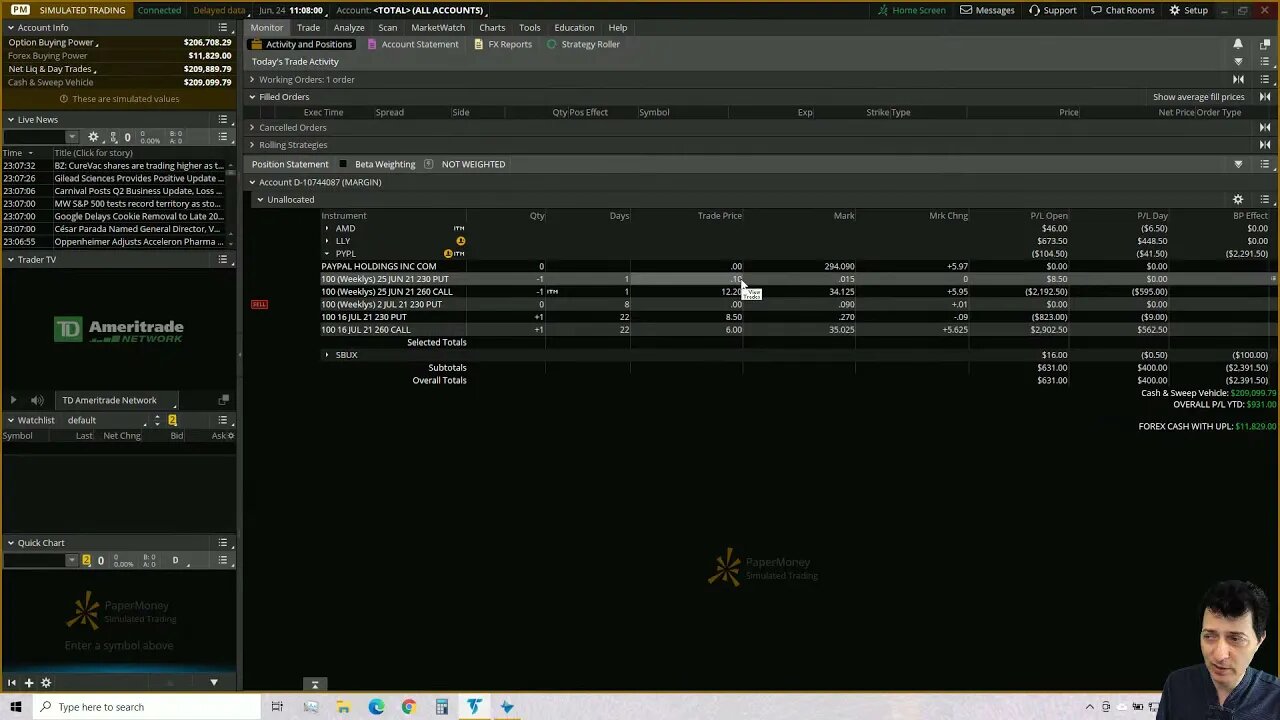Open Windows Task View icon
This screenshot has height=720, width=1280.
coord(277,707)
